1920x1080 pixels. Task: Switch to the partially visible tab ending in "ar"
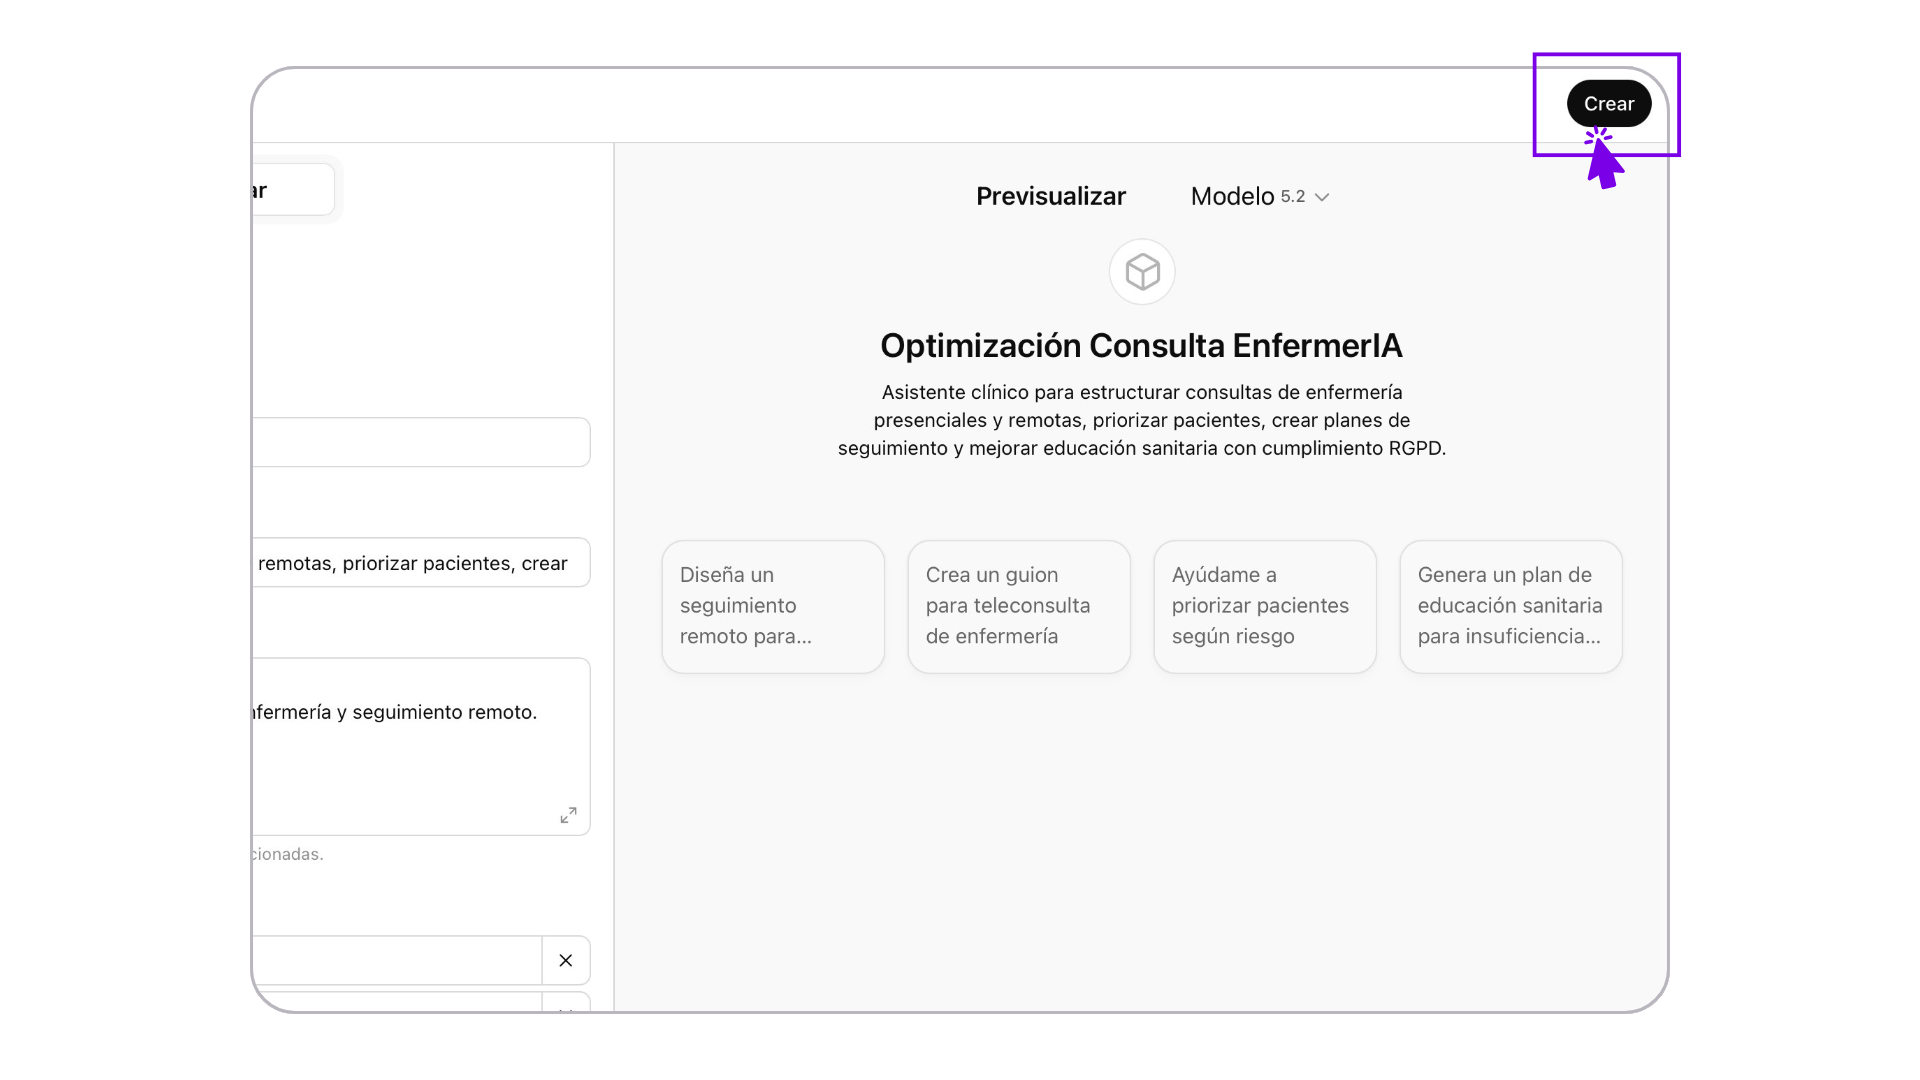292,190
